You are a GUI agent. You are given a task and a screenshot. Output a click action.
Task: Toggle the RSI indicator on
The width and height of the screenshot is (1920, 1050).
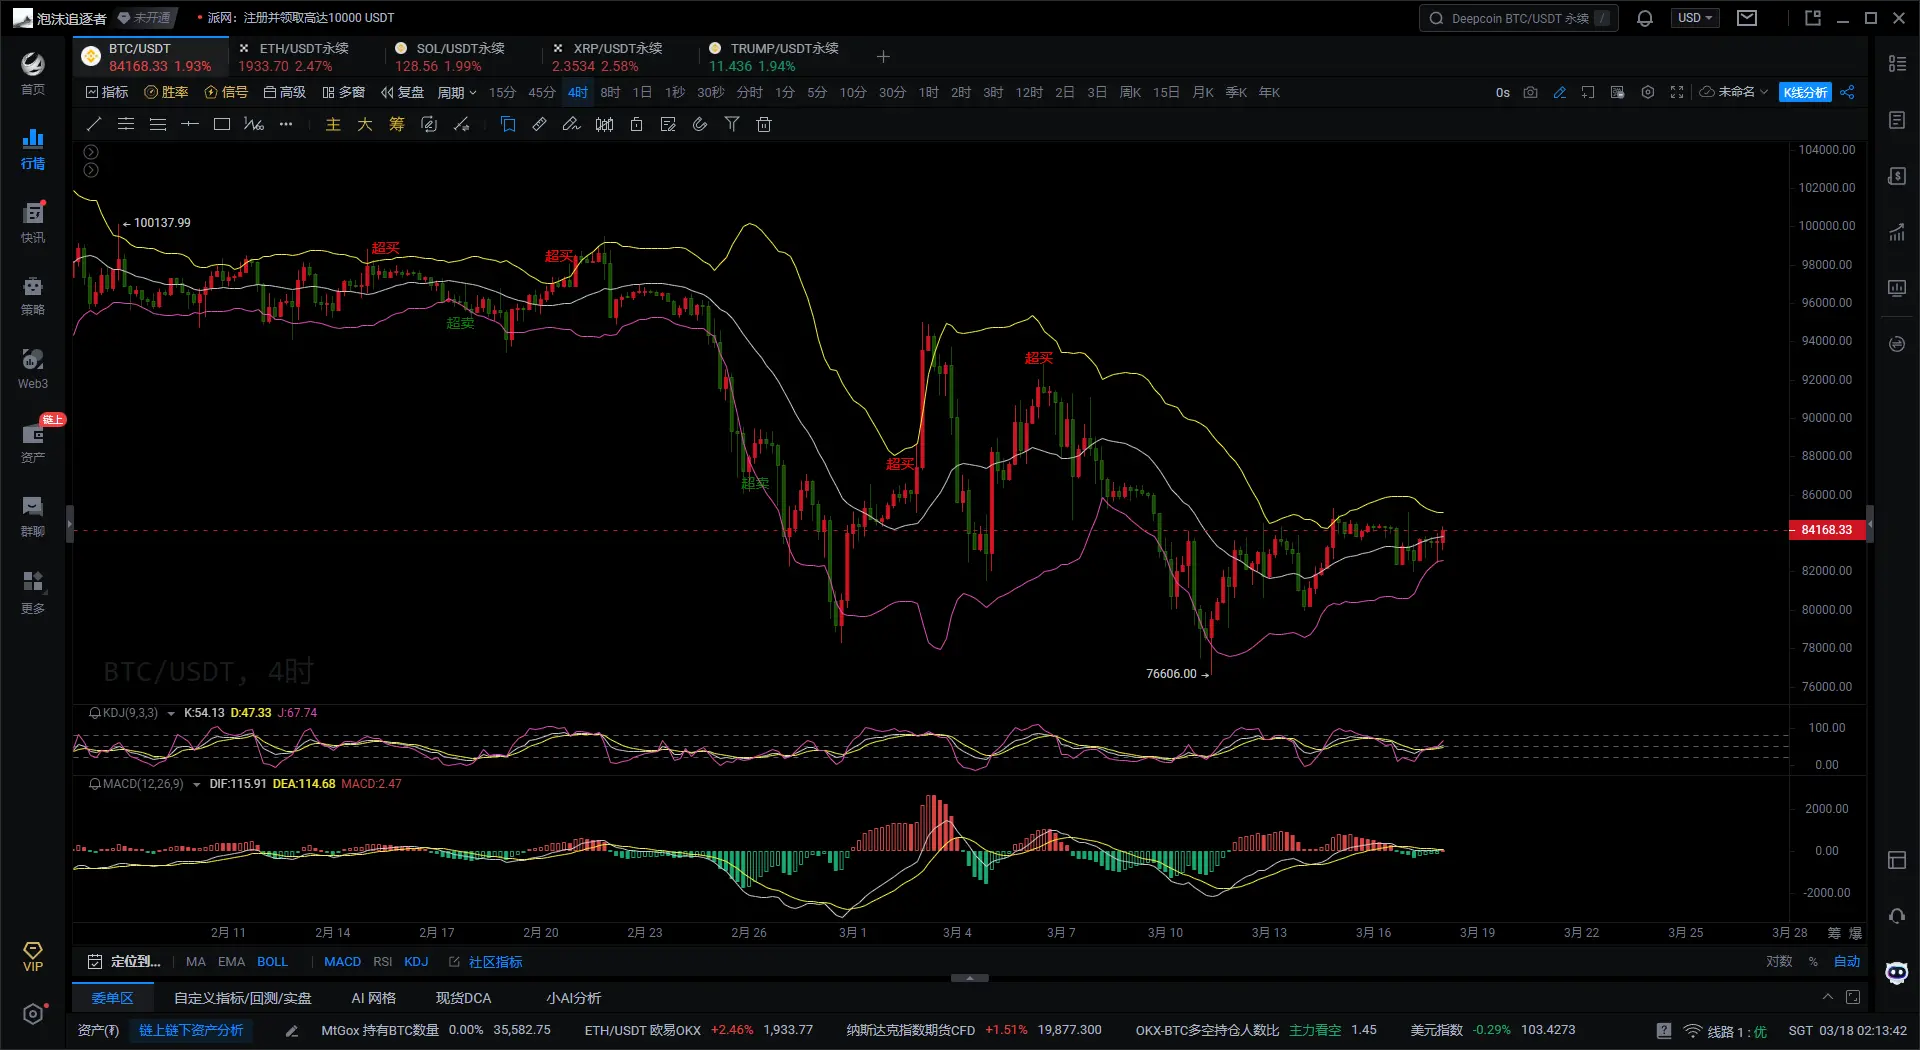(382, 962)
